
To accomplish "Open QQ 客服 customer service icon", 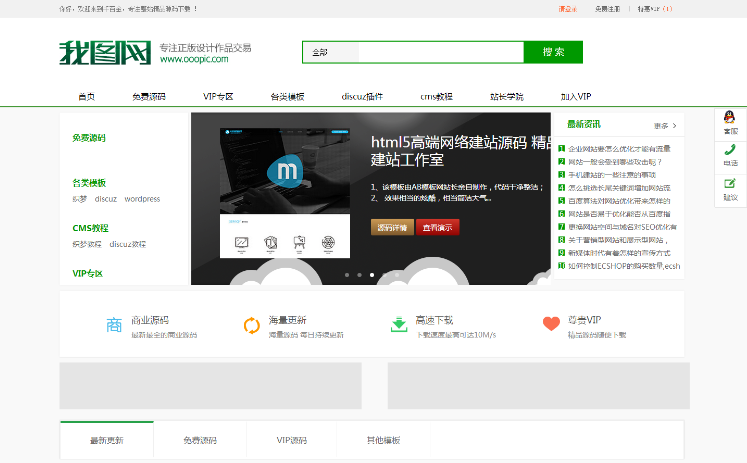I will (730, 122).
